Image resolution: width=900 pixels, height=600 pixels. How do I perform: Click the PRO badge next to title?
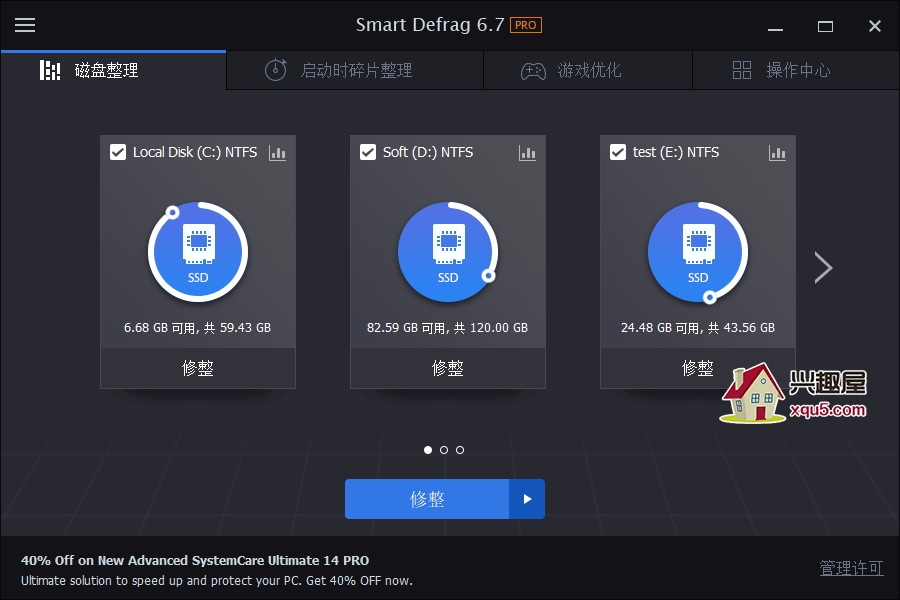coord(526,25)
